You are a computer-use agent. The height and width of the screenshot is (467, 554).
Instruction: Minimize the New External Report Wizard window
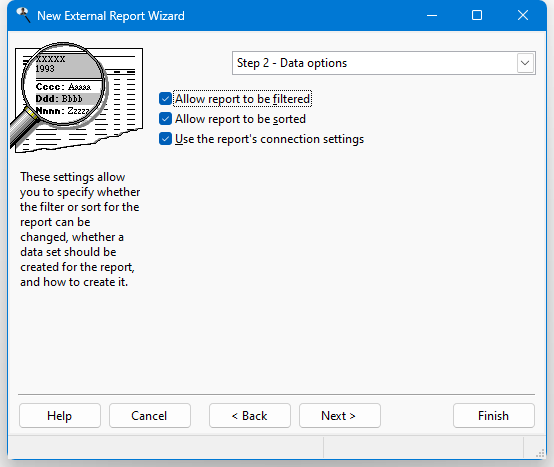click(432, 16)
